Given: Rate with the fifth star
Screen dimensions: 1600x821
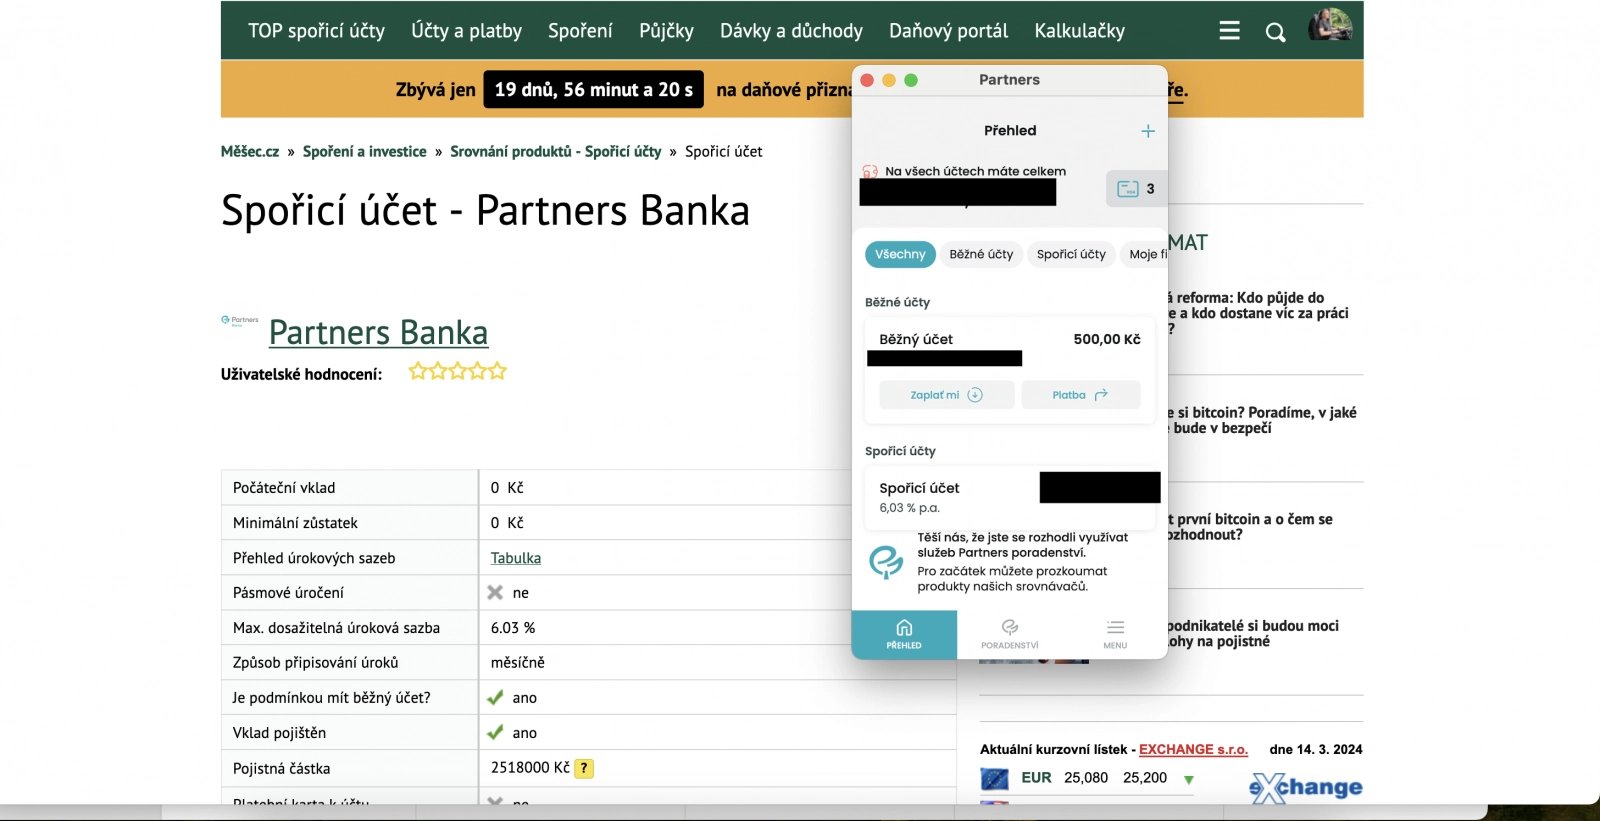Looking at the screenshot, I should (497, 372).
